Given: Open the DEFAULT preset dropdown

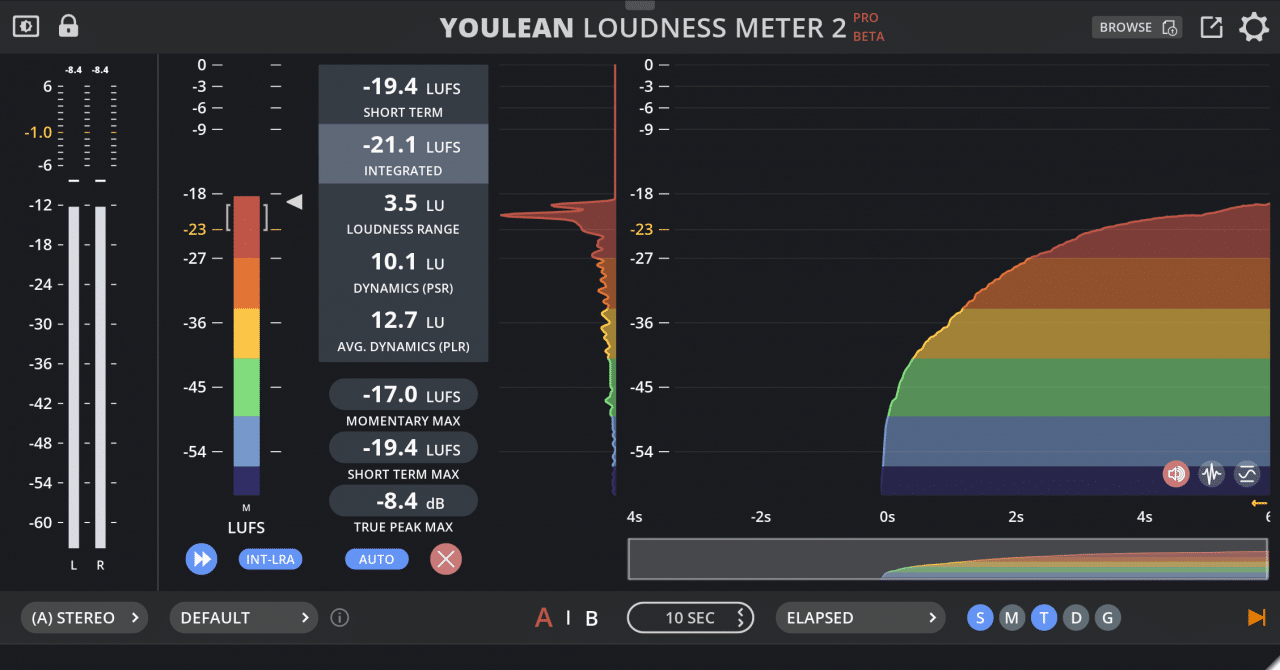Looking at the screenshot, I should click(243, 617).
